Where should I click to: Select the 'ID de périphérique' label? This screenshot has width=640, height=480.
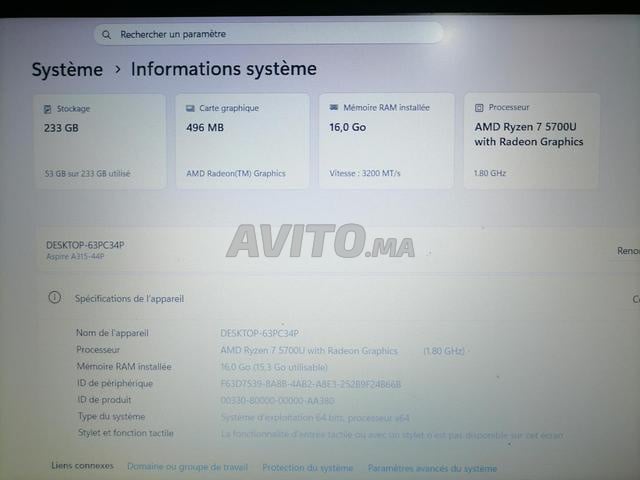tap(115, 383)
